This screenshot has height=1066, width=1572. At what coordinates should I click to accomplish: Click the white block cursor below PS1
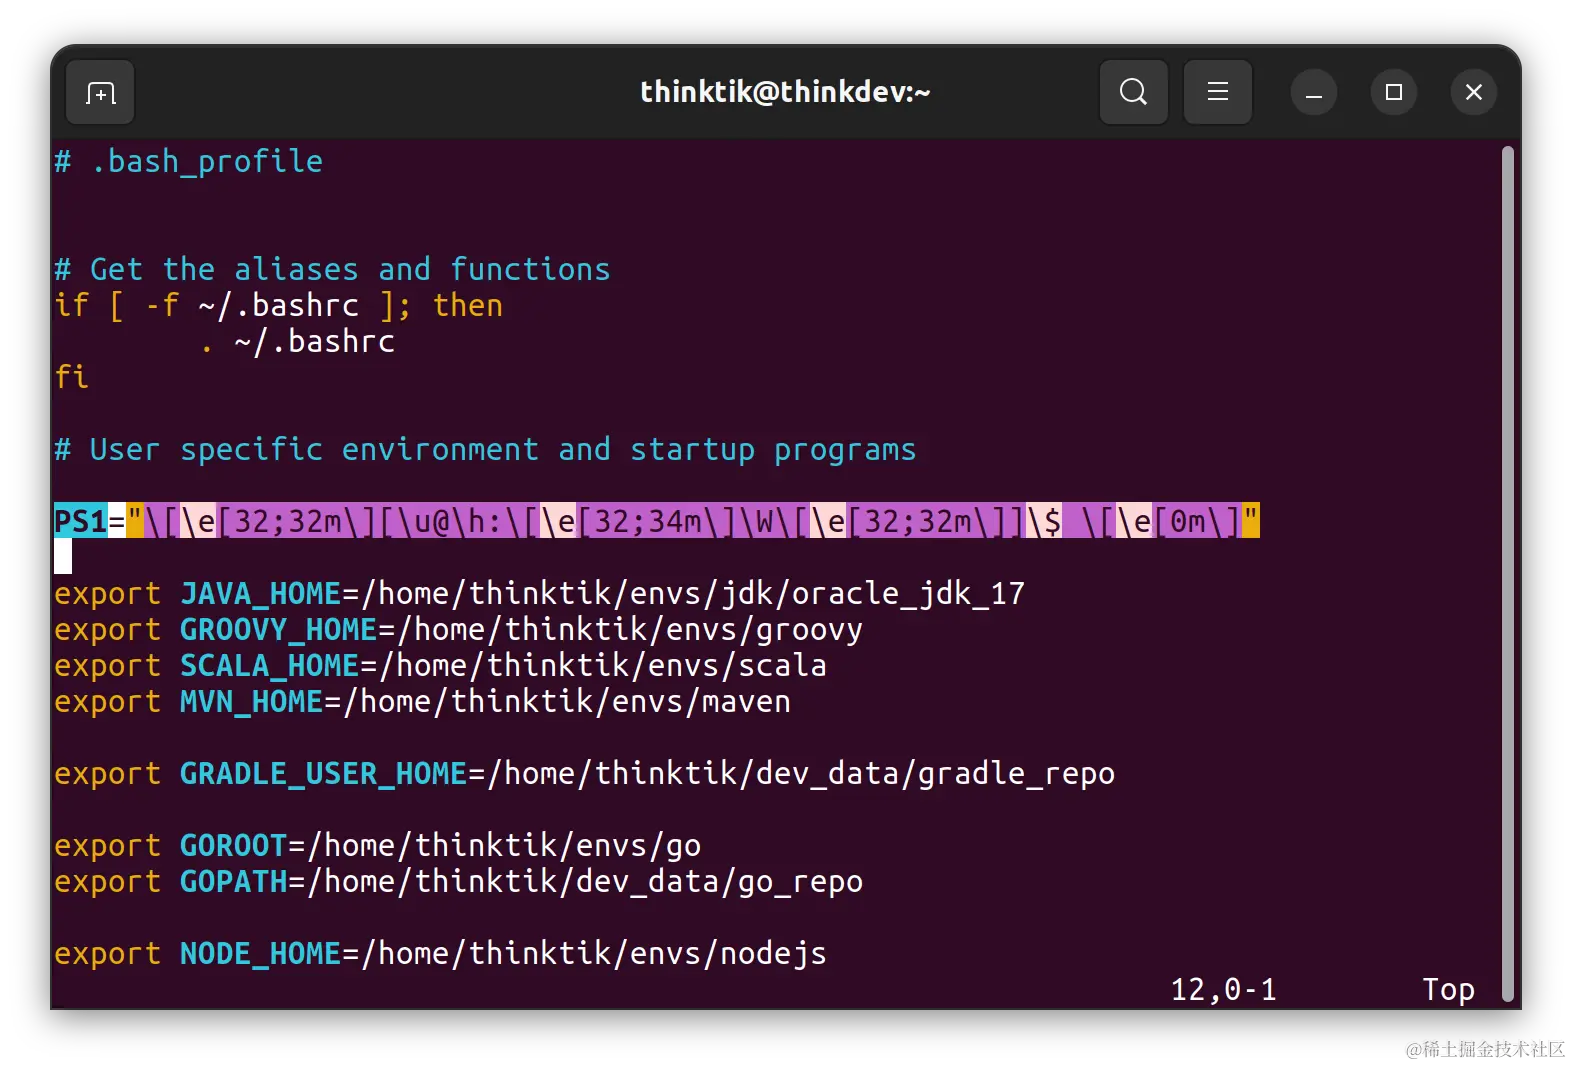click(x=63, y=557)
